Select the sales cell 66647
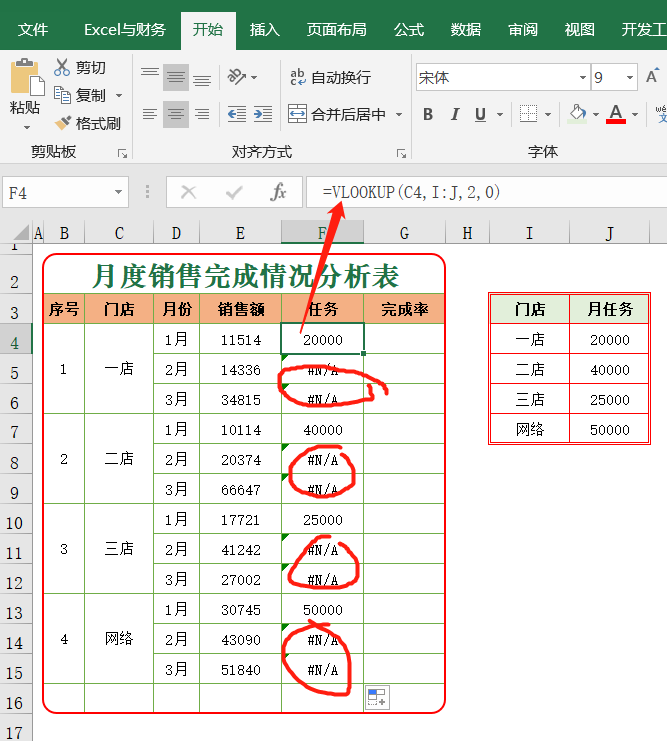Viewport: 667px width, 741px height. 241,489
